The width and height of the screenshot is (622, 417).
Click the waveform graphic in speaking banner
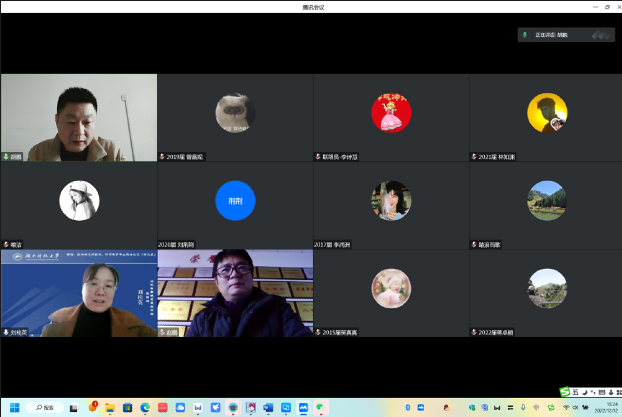point(600,35)
